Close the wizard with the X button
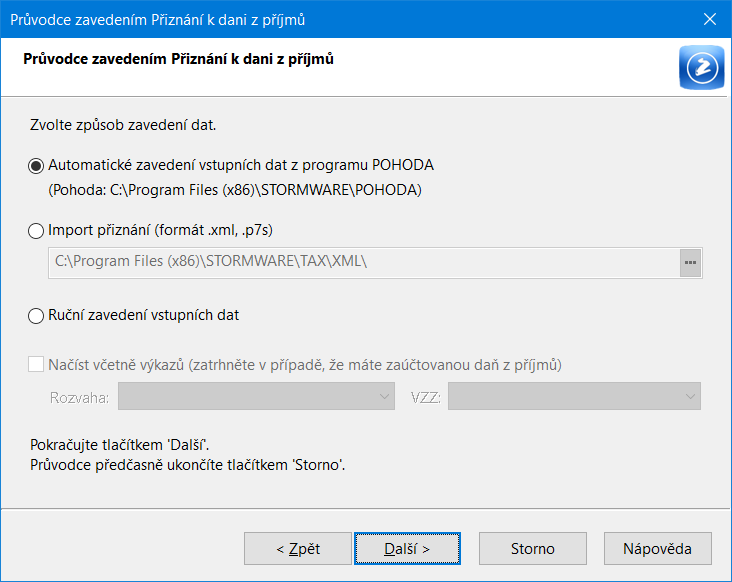Viewport: 732px width, 582px height. 710,19
